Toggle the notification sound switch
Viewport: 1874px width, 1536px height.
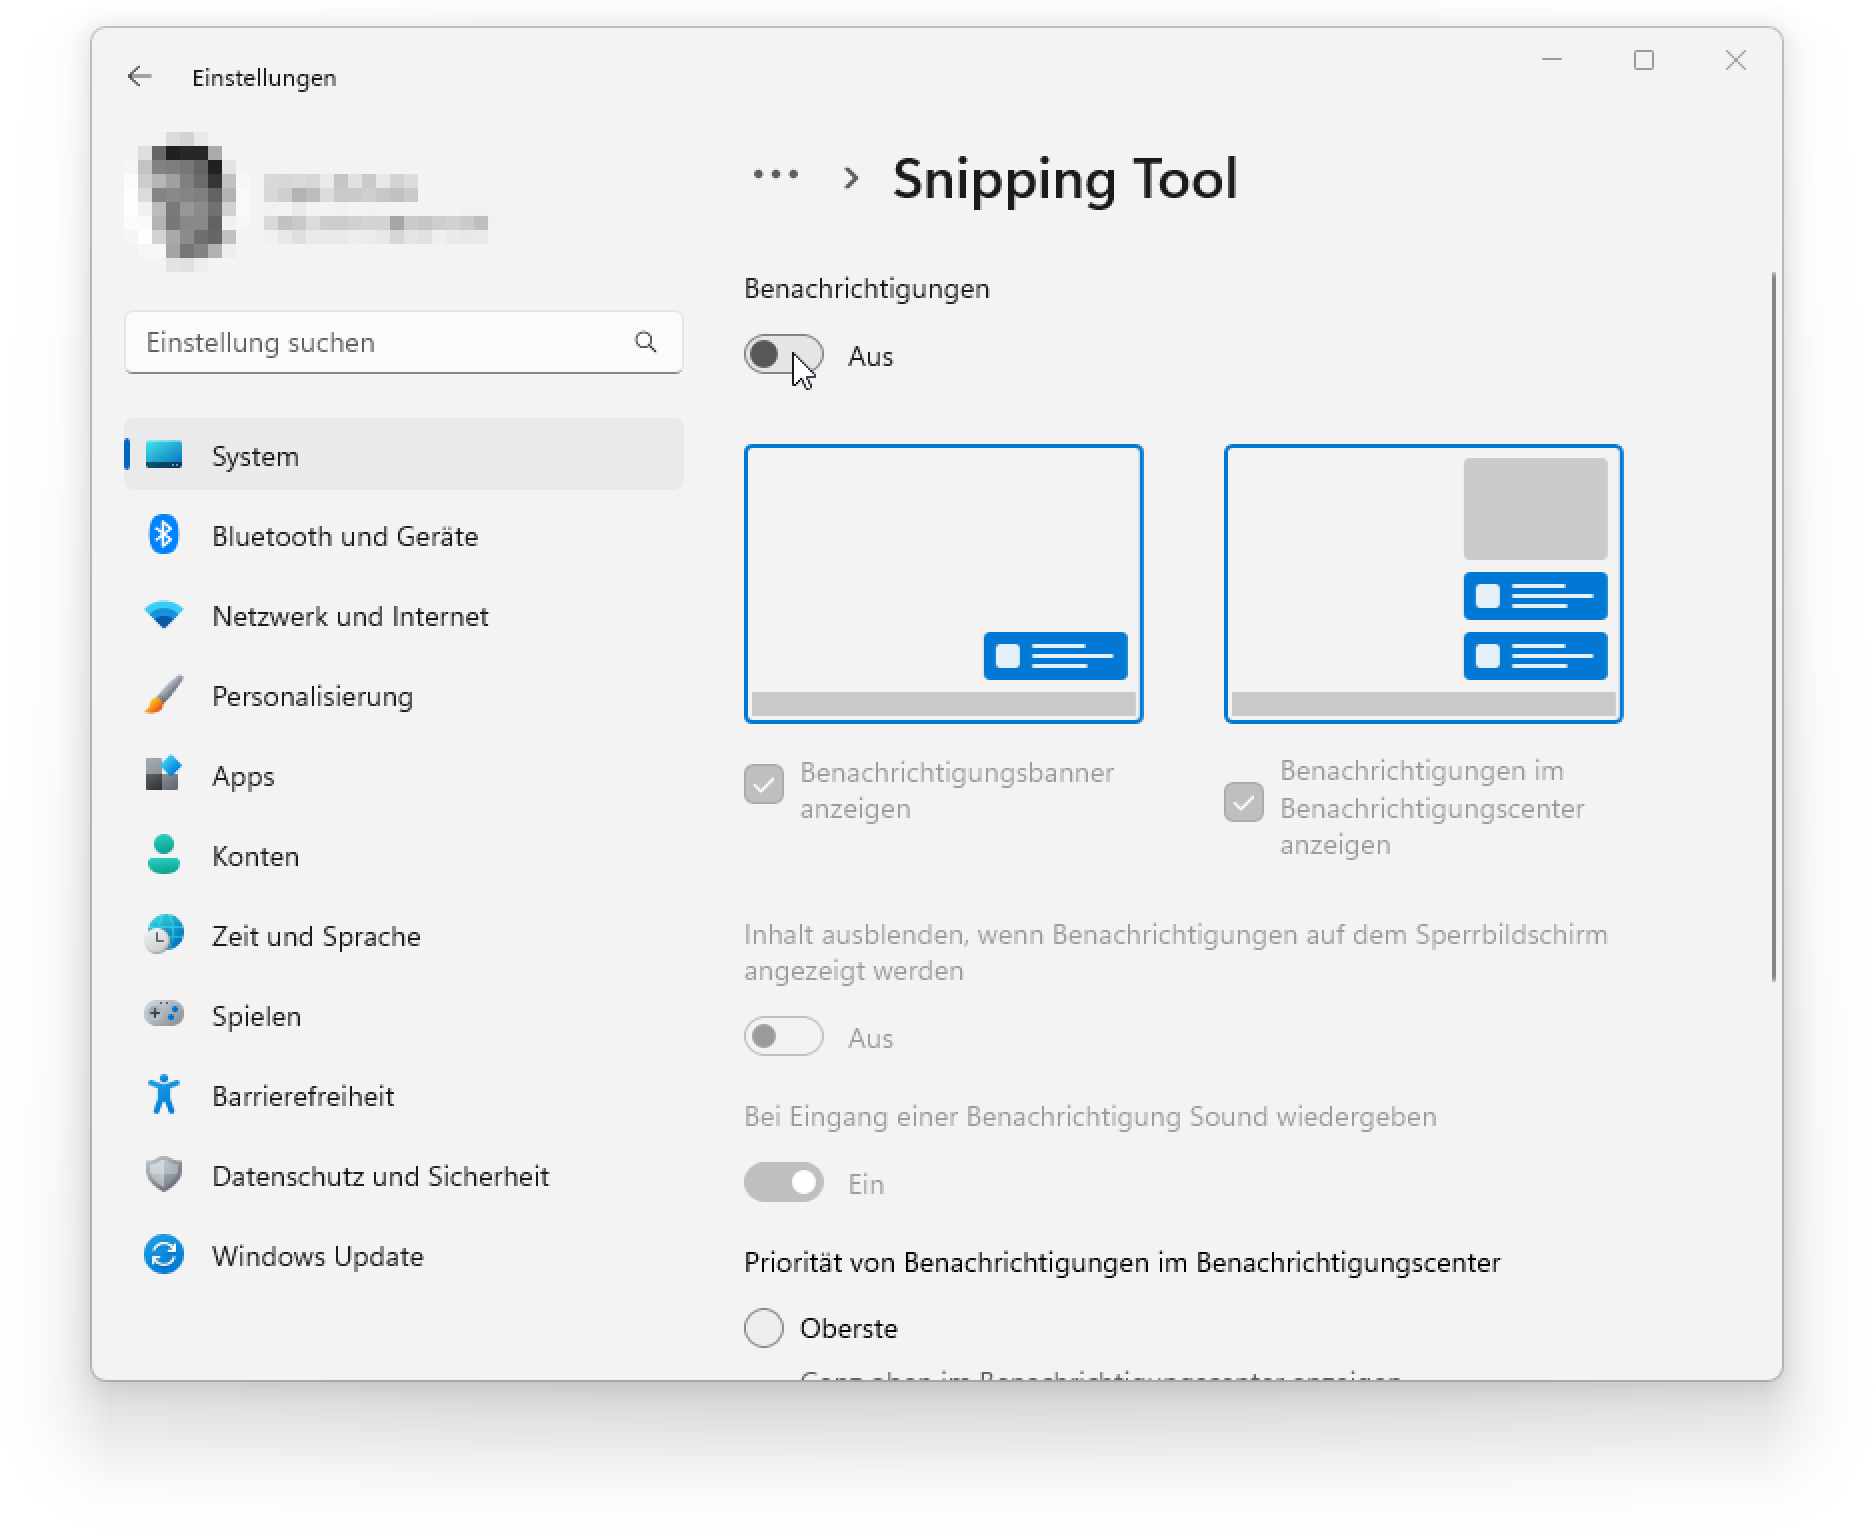783,1183
